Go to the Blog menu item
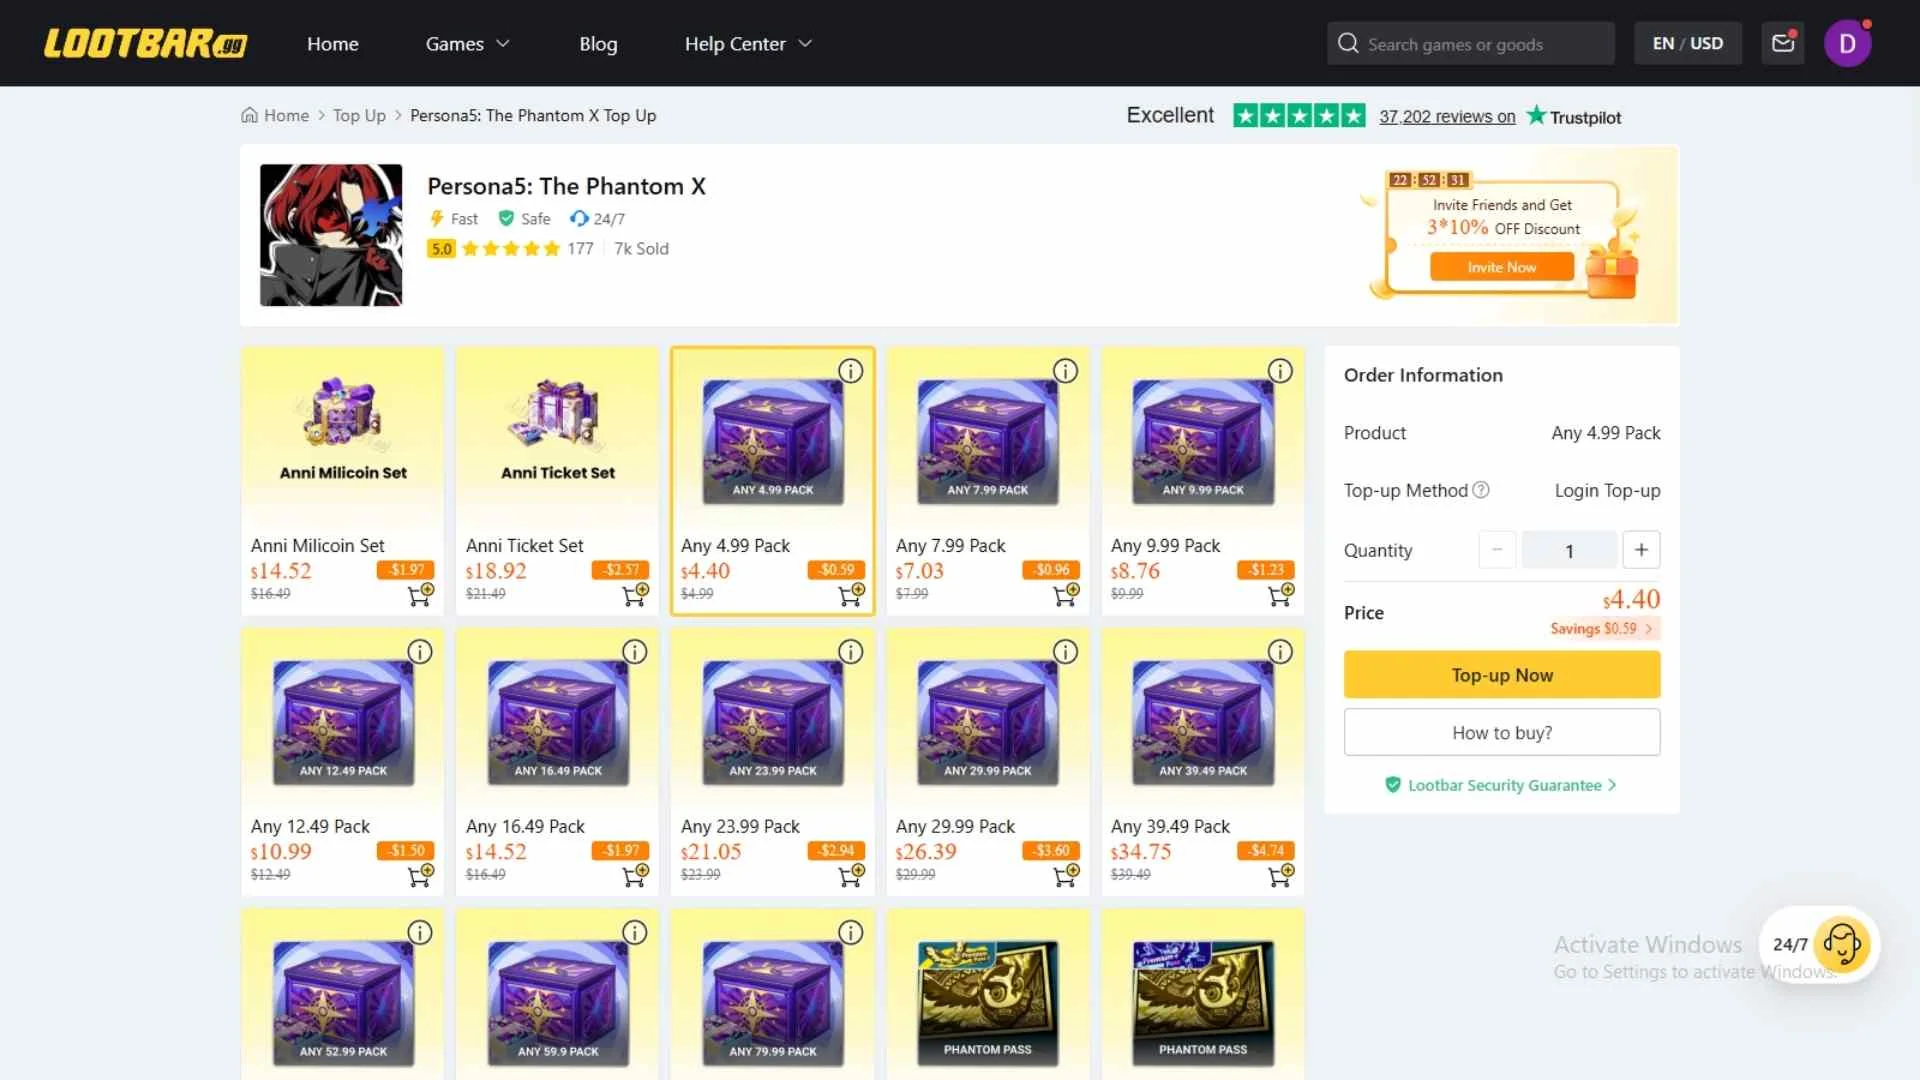The width and height of the screenshot is (1920, 1080). 598,44
